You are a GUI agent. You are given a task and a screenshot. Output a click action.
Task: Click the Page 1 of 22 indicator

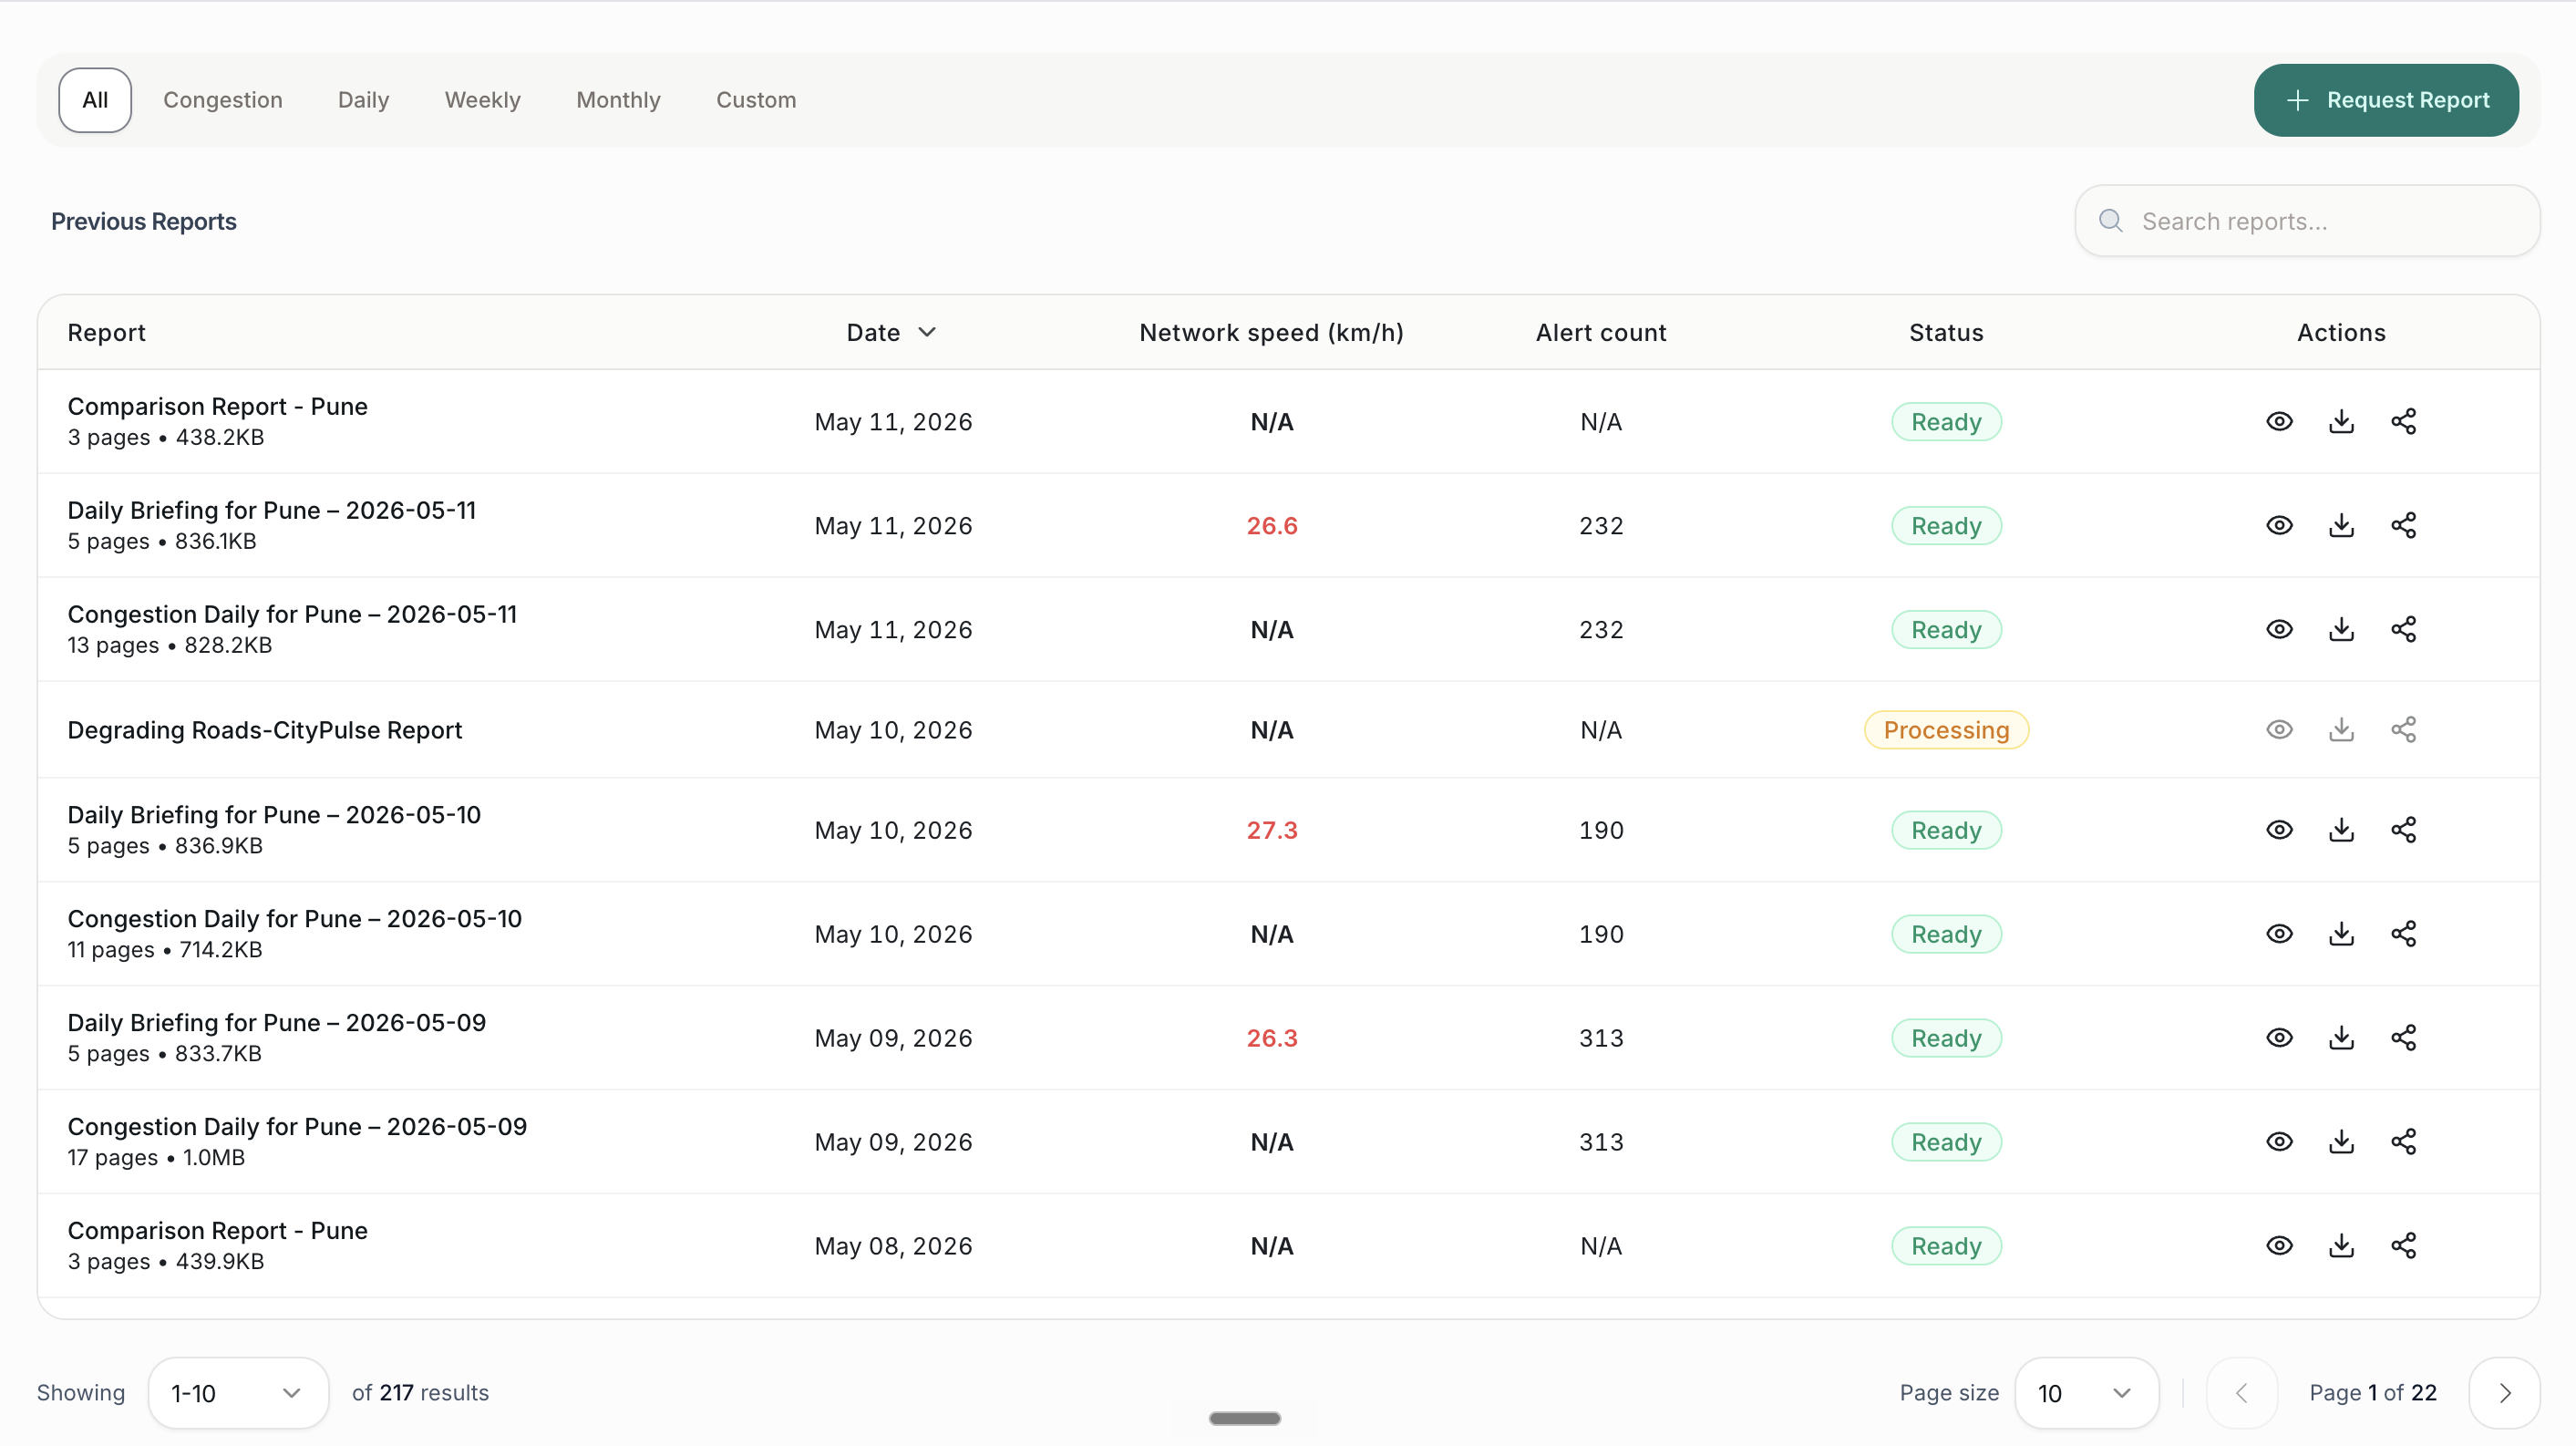(x=2372, y=1392)
